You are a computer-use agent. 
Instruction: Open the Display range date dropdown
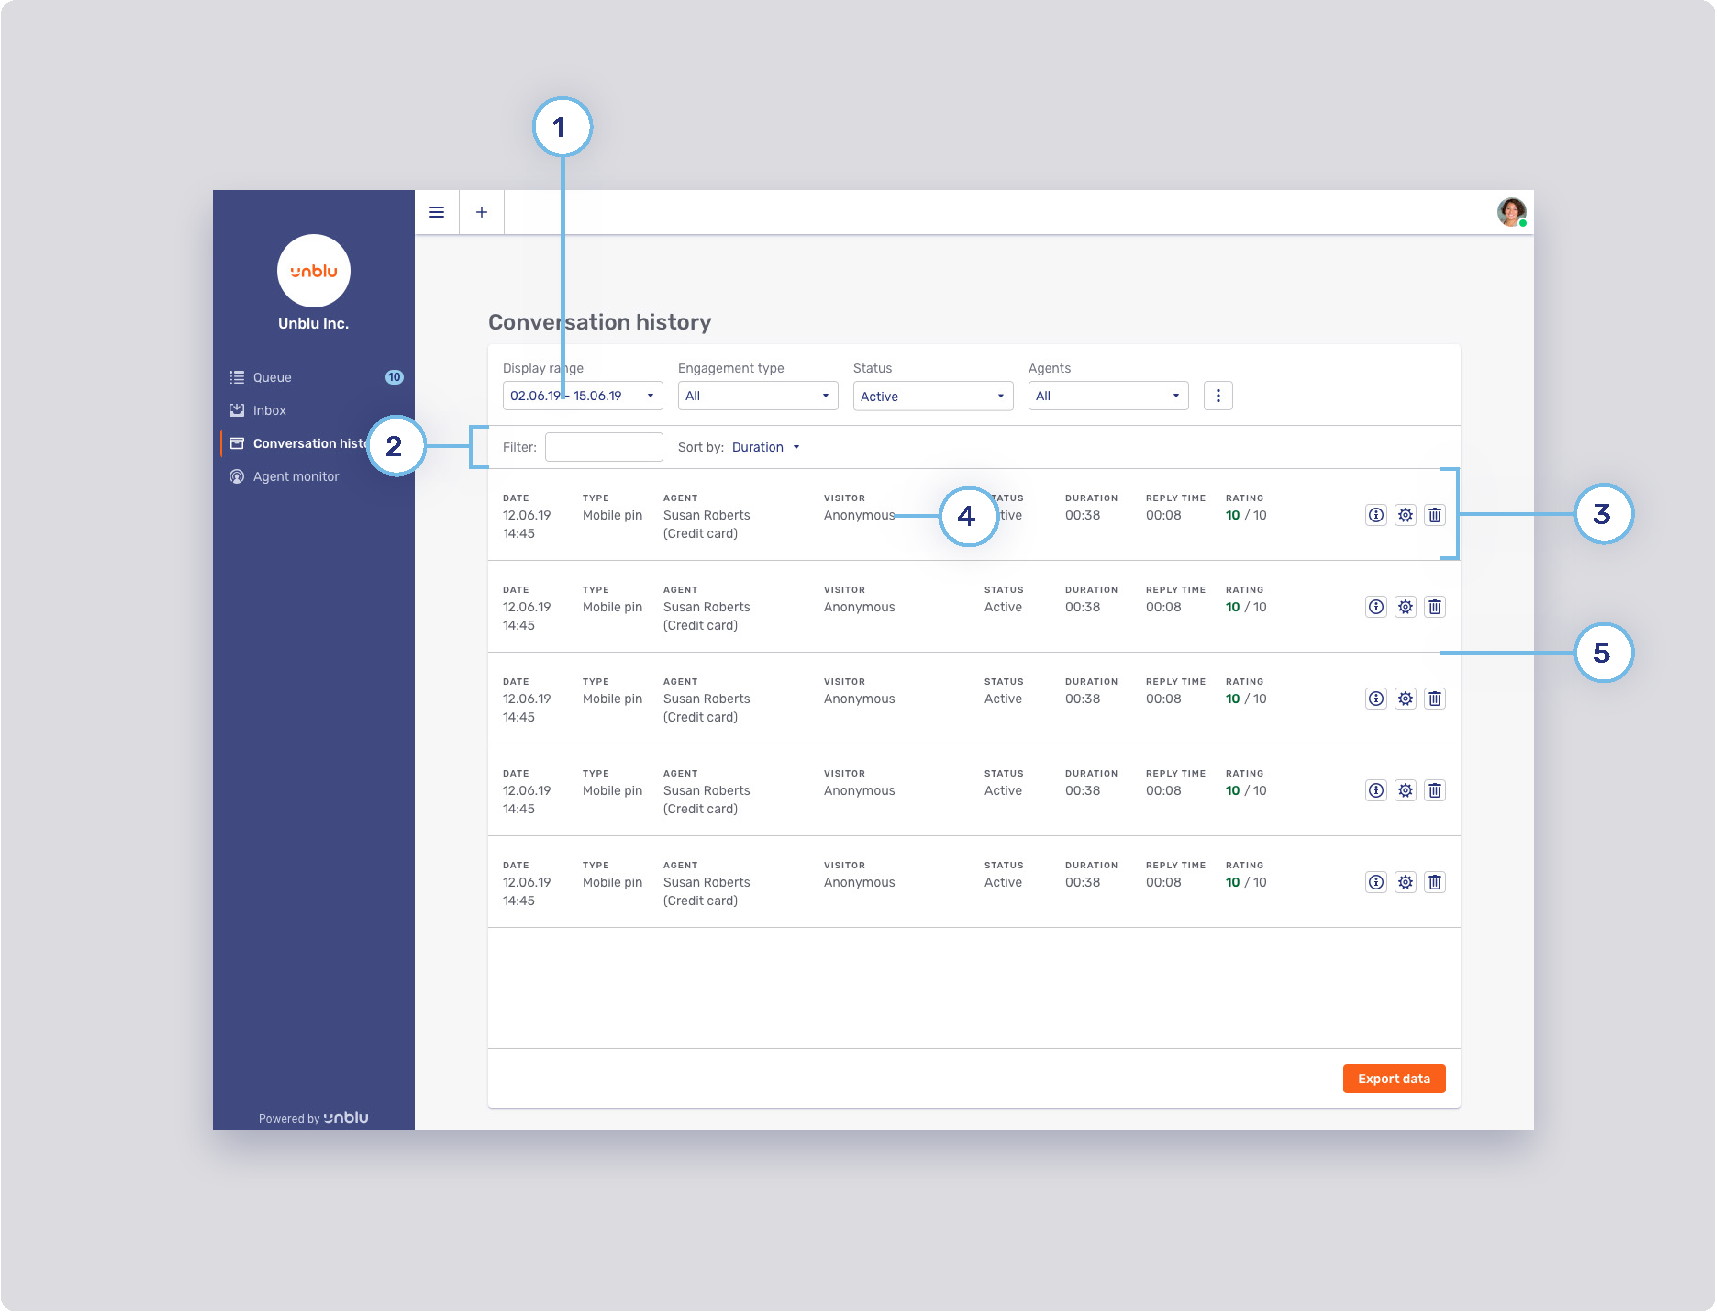pyautogui.click(x=582, y=396)
